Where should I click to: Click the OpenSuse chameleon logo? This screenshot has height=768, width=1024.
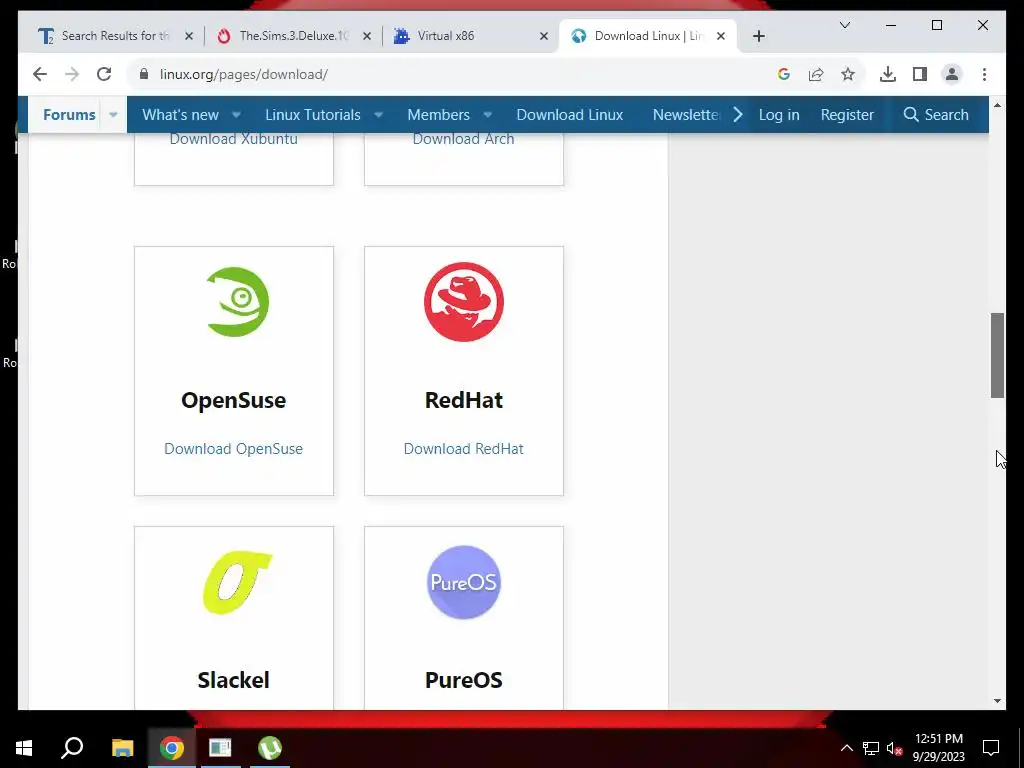(237, 302)
